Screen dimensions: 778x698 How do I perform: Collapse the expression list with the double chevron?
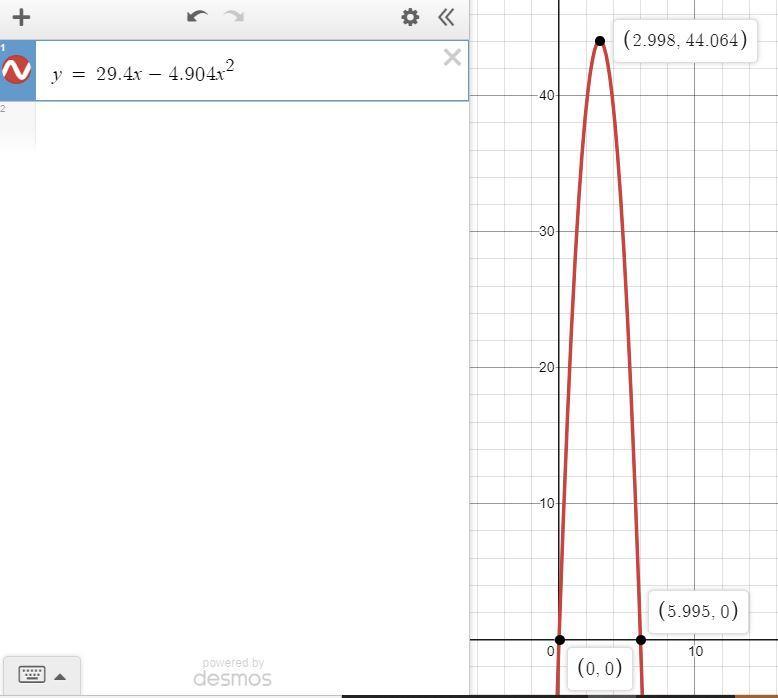point(446,17)
